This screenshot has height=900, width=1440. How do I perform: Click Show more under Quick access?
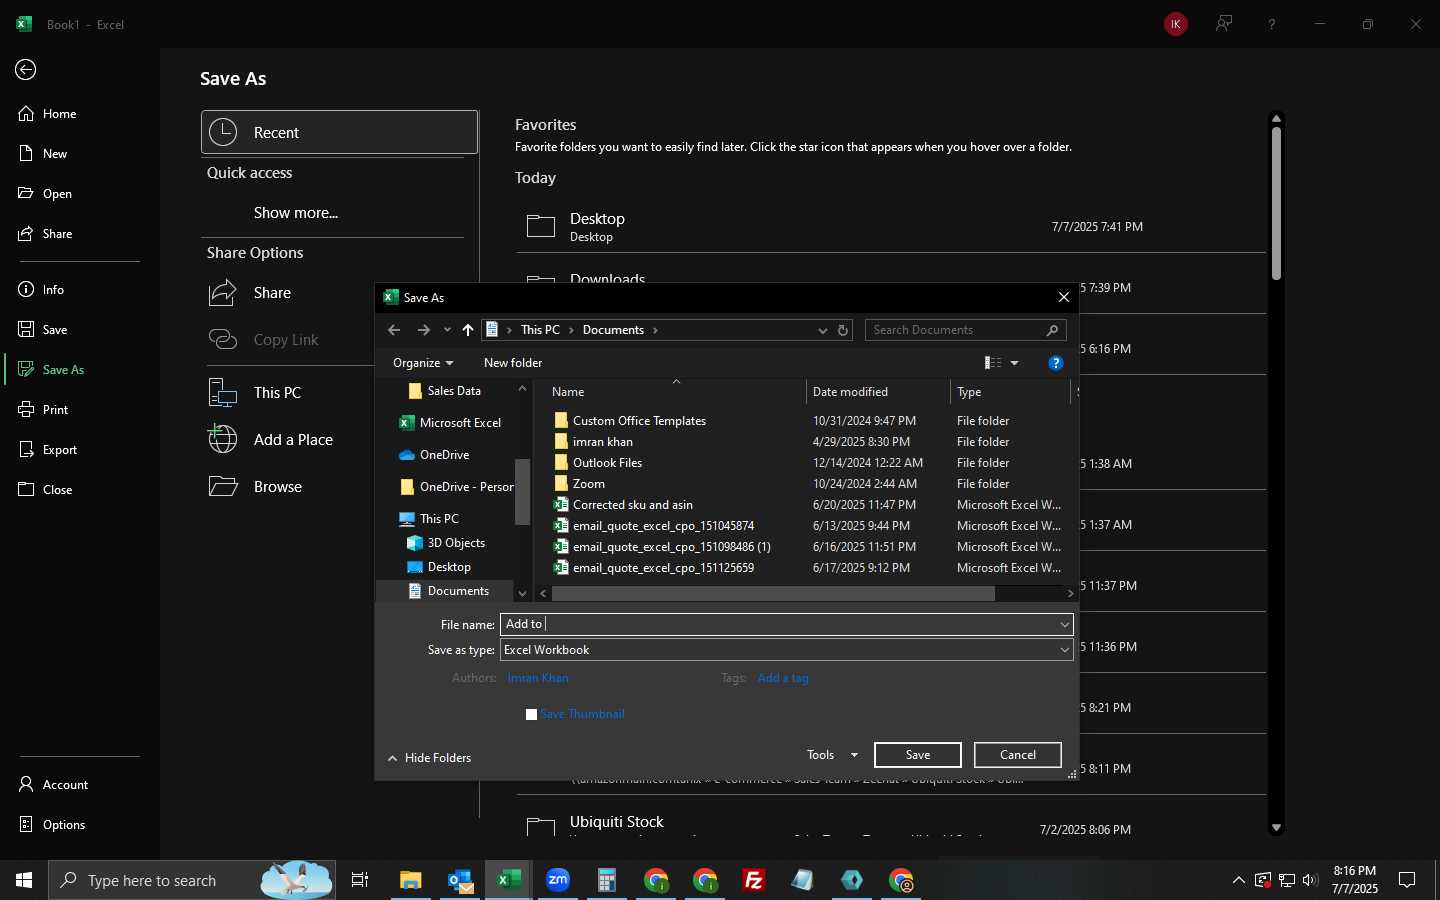296,213
